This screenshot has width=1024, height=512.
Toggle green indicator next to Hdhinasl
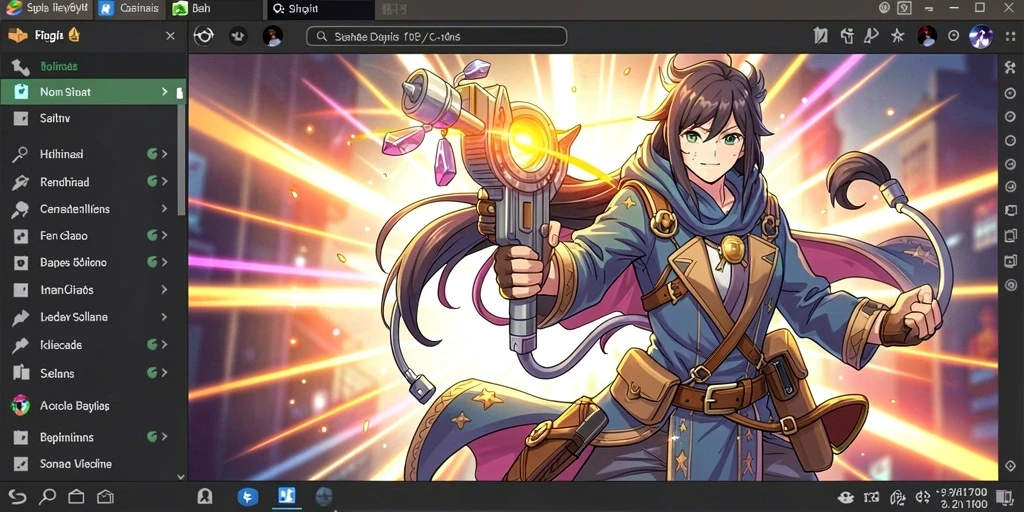pos(152,154)
